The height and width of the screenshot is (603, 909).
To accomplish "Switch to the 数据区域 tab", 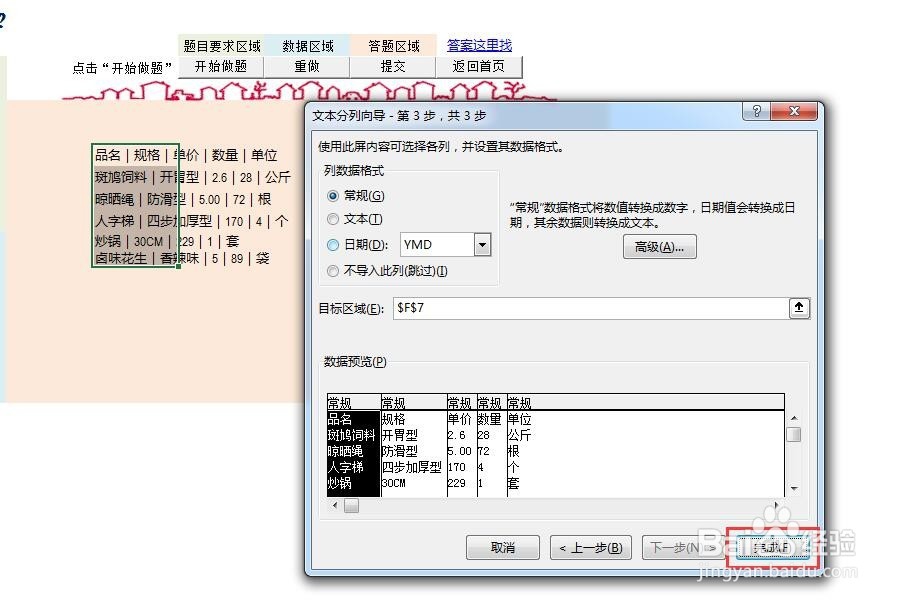I will (x=307, y=45).
